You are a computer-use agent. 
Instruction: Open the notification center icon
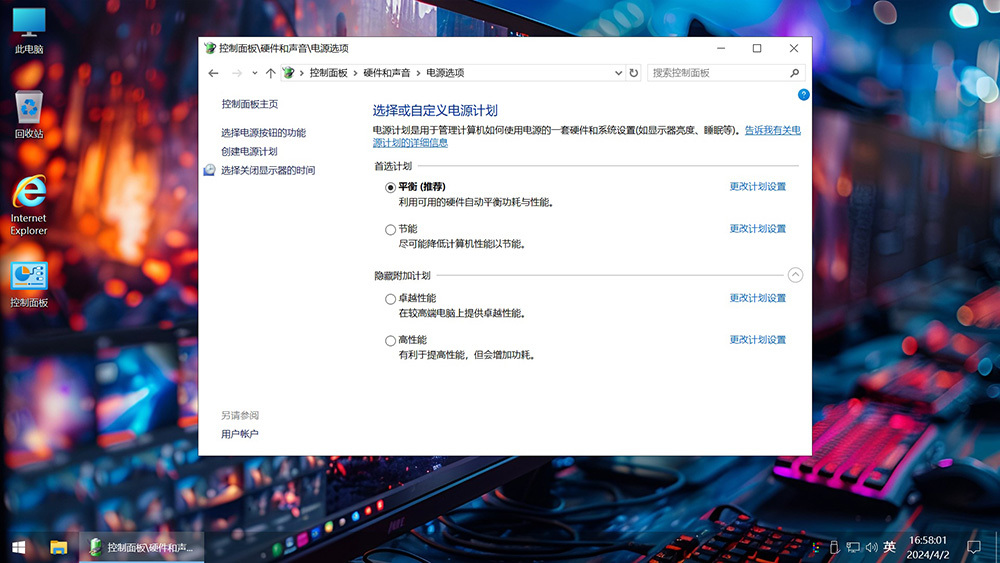coord(974,547)
